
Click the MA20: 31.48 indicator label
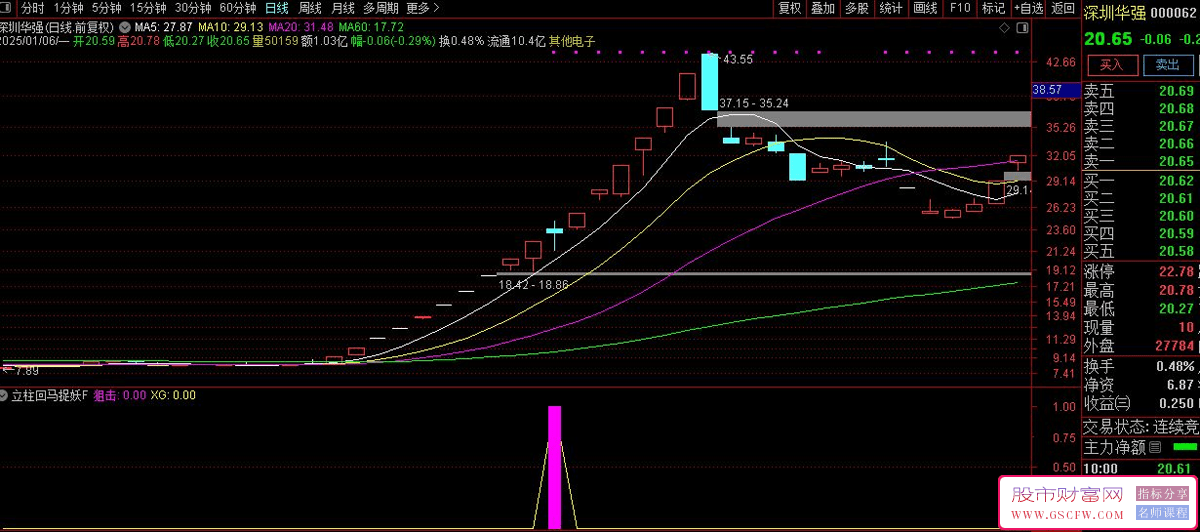pyautogui.click(x=301, y=27)
